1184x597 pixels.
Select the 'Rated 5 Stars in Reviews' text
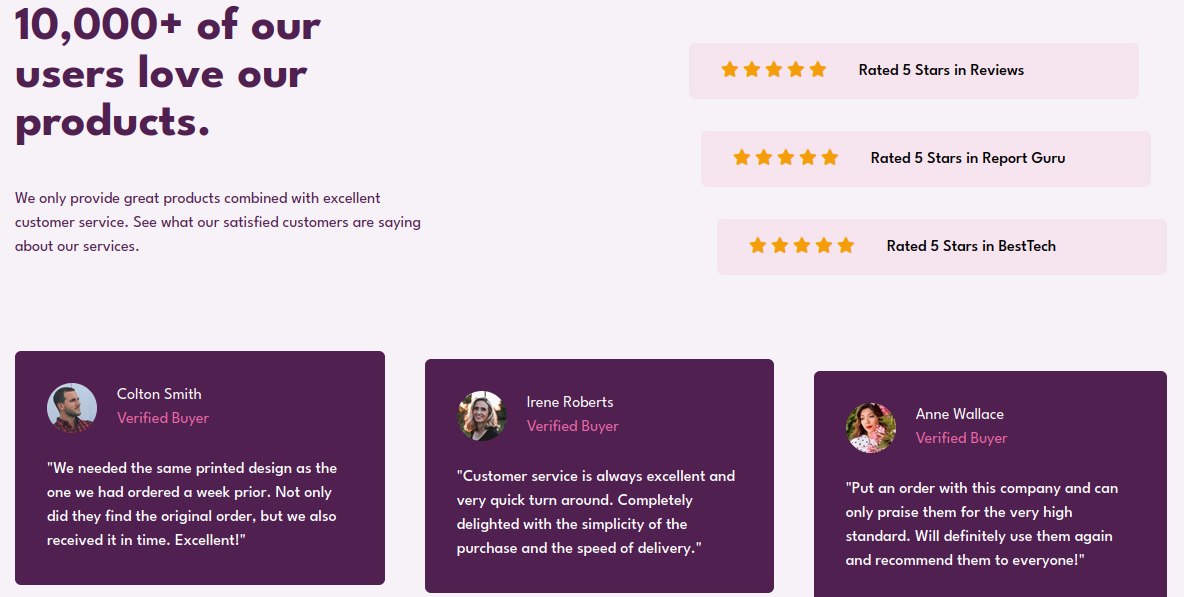point(941,70)
